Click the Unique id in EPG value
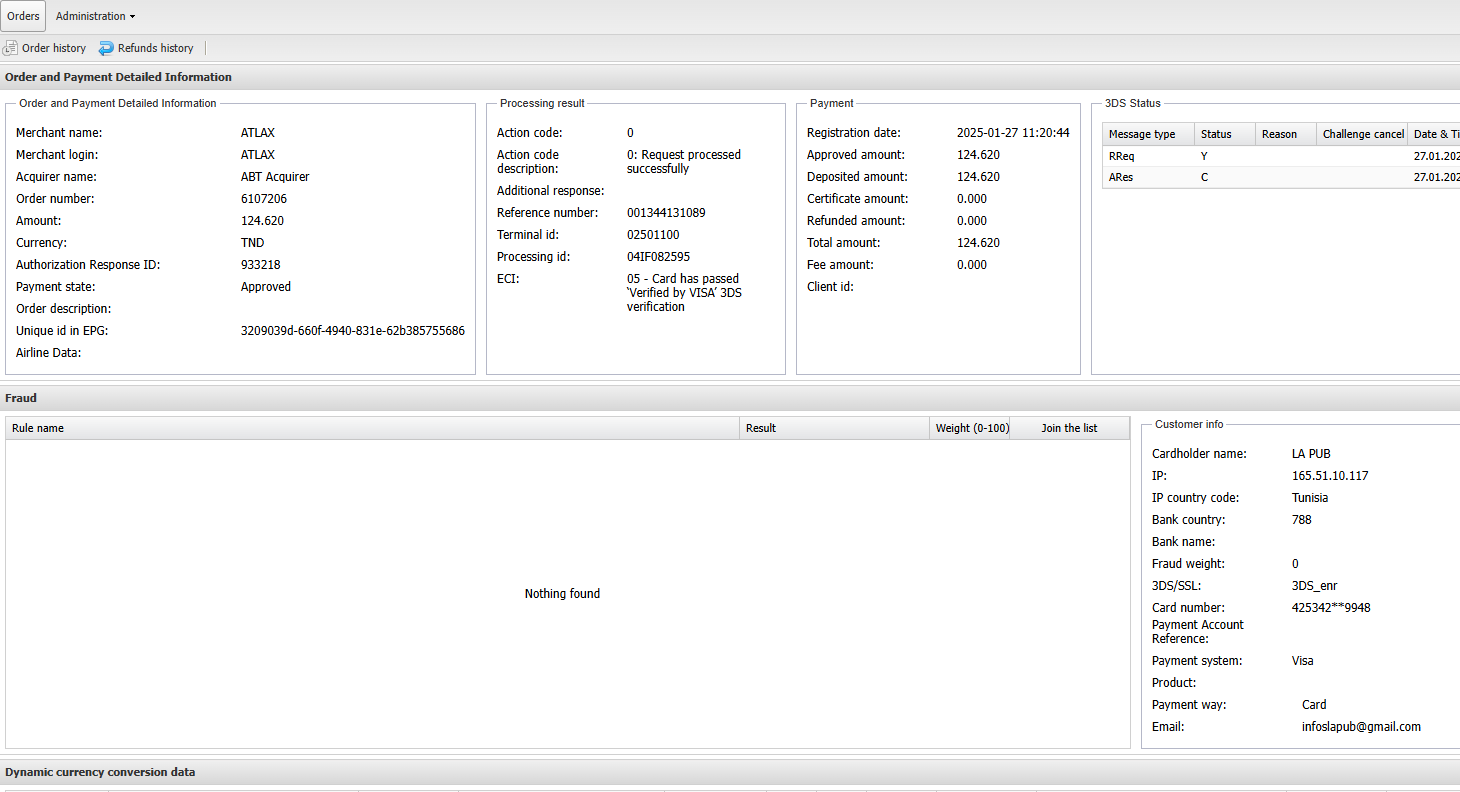 (x=352, y=331)
